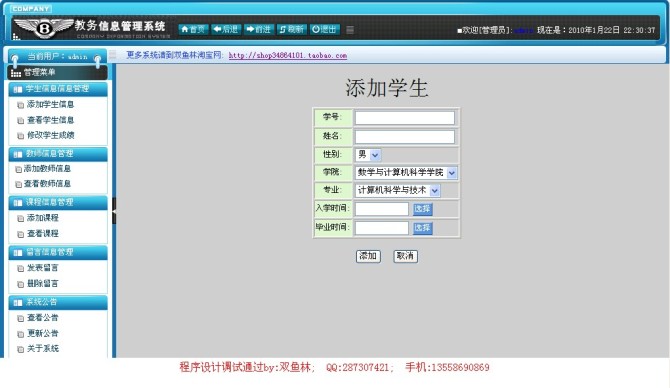Open 查看公告 in the sidebar

pos(43,317)
